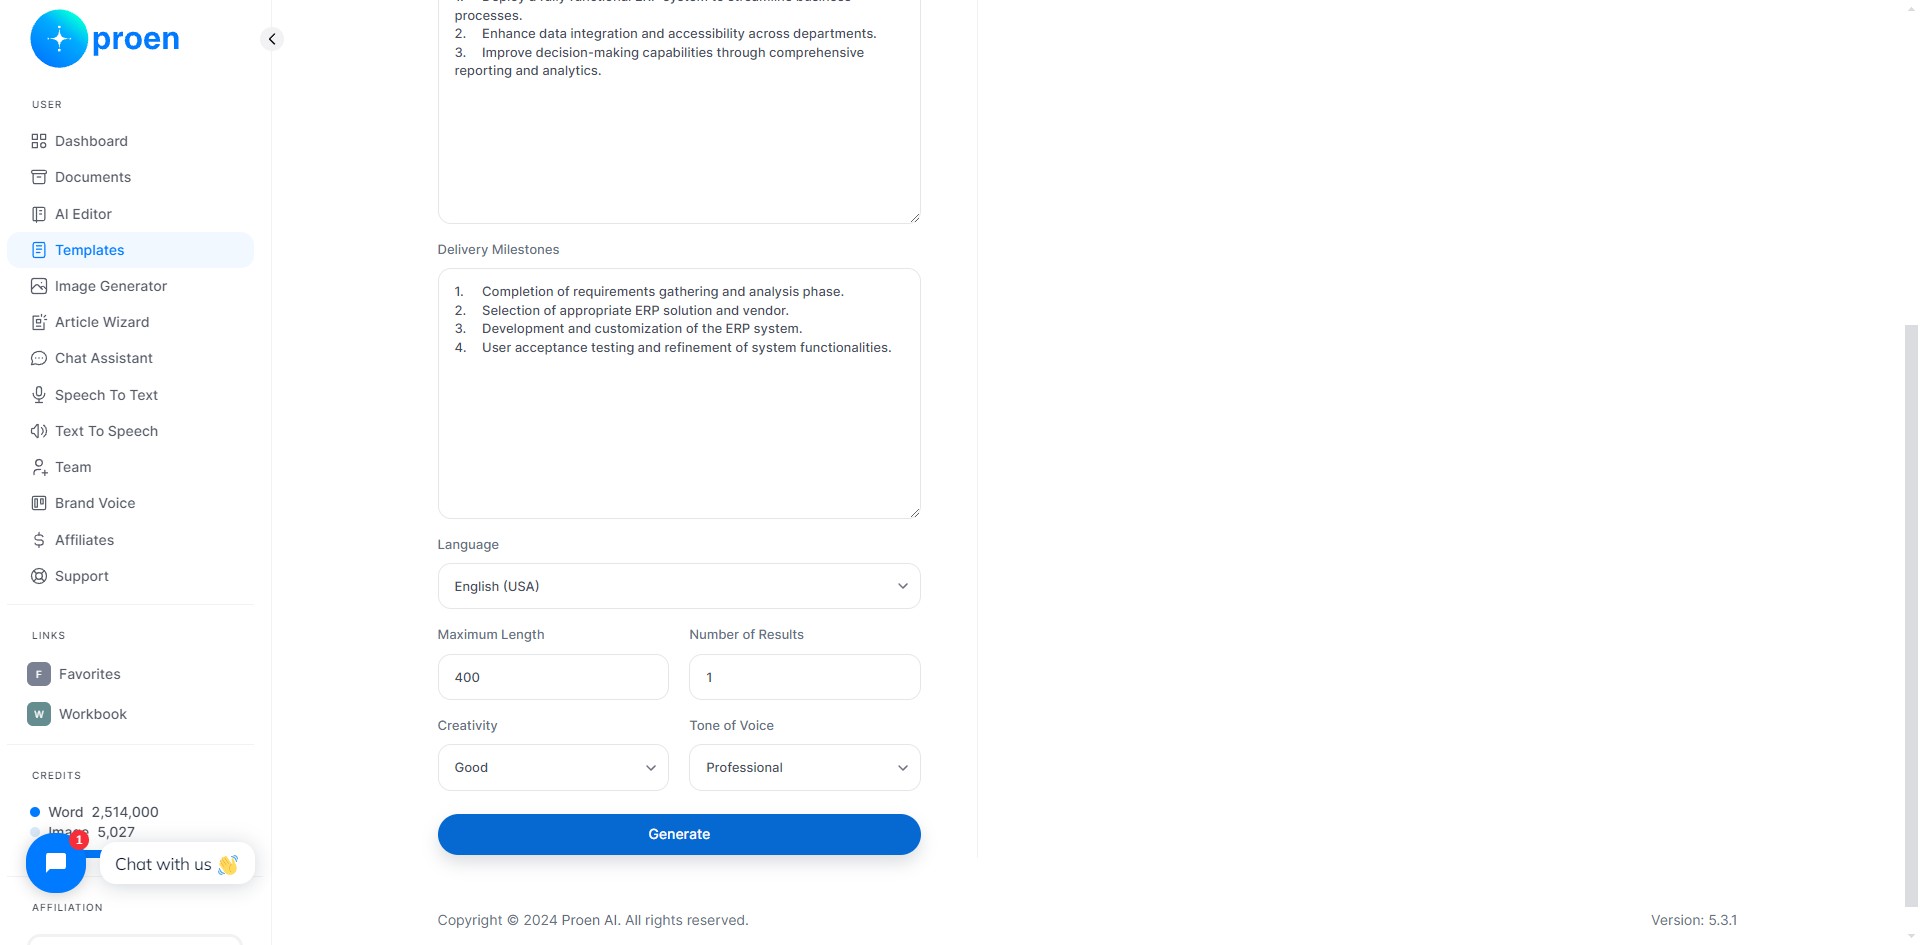Click the Image Generator picture icon
Viewport: 1920px width, 945px height.
(39, 286)
